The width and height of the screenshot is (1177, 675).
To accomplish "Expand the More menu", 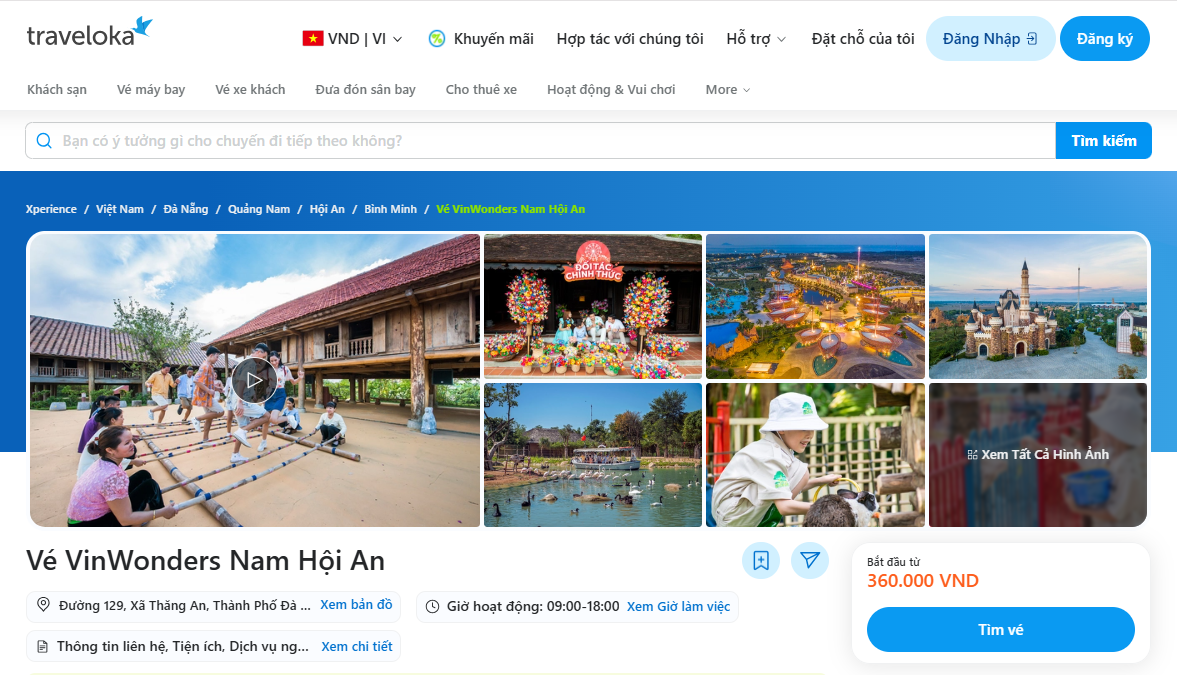I will click(727, 89).
